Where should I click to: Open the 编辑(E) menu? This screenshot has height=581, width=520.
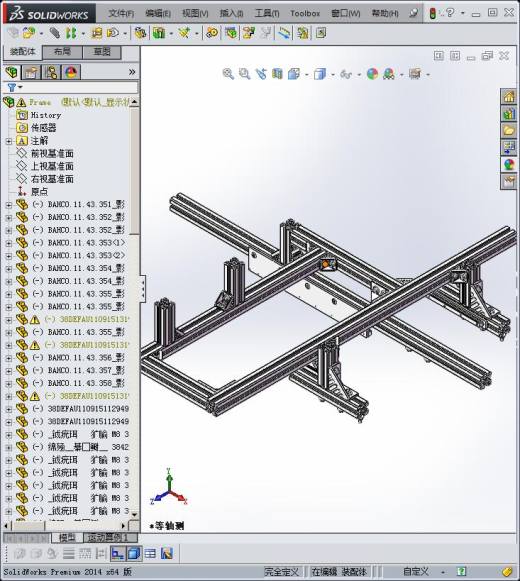tap(158, 13)
